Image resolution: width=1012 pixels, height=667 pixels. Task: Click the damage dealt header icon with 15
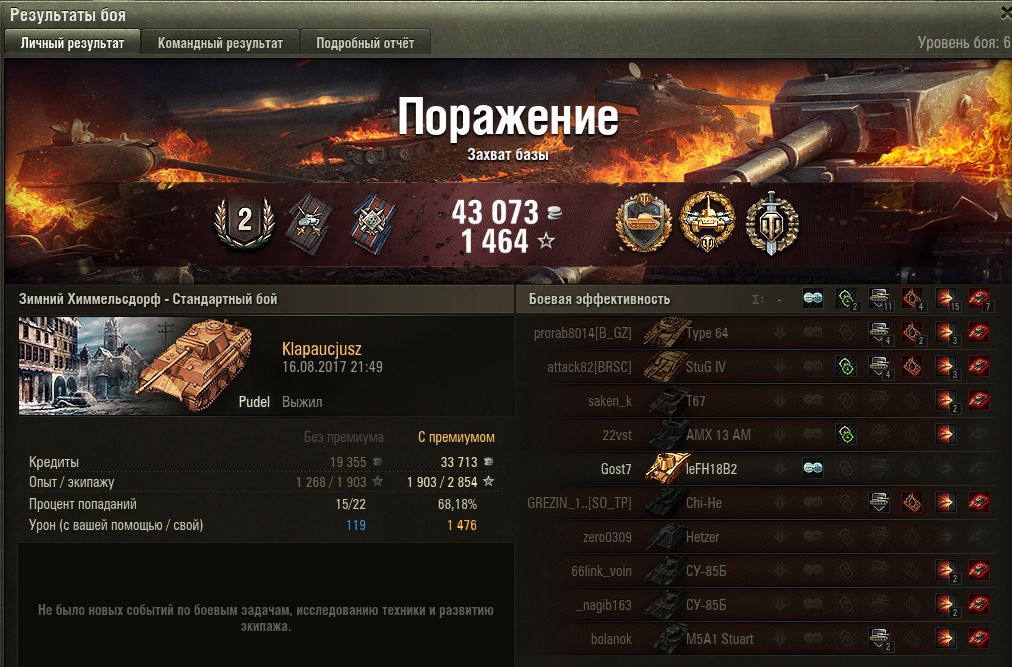(x=947, y=299)
